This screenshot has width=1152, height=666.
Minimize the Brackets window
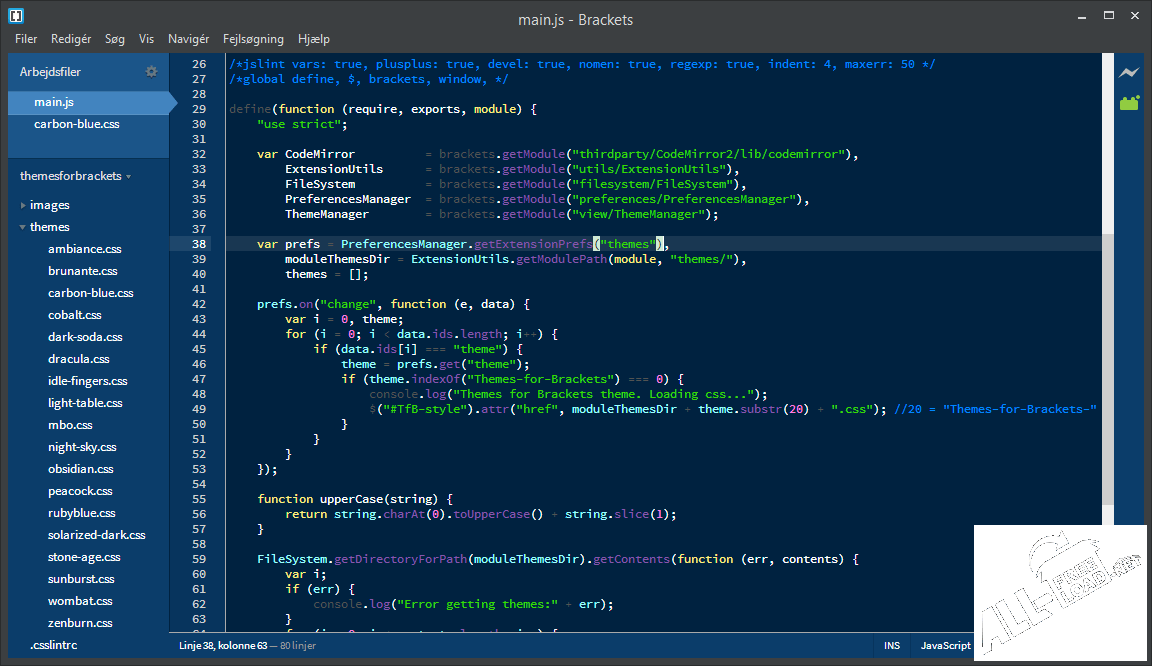click(1081, 17)
